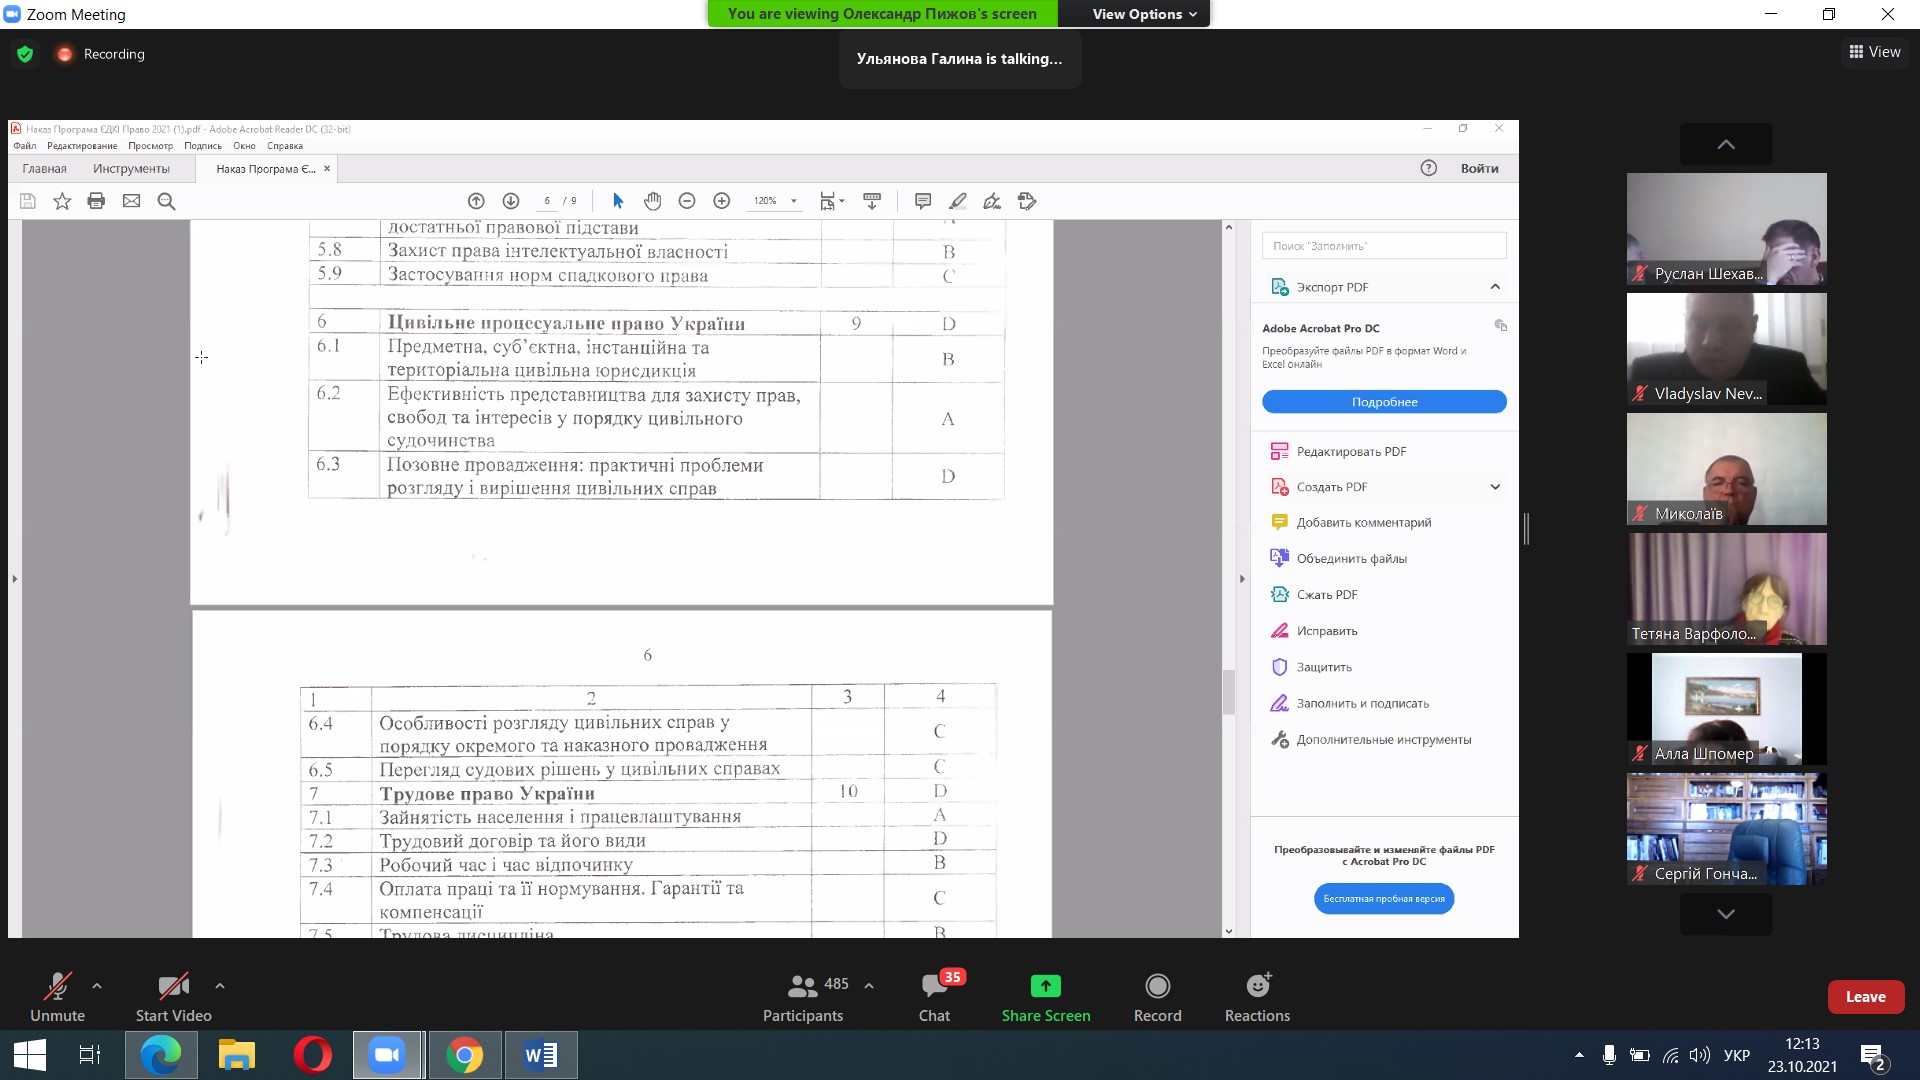This screenshot has height=1080, width=1920.
Task: Click the encryption shield icon
Action: [25, 54]
